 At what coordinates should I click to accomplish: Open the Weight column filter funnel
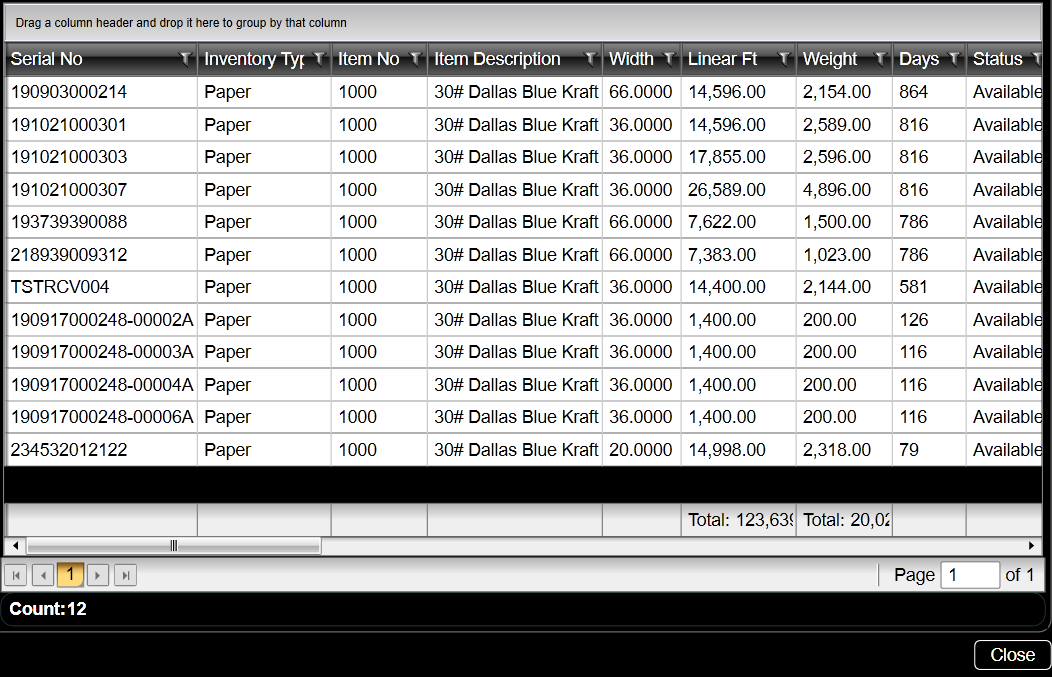coord(880,59)
